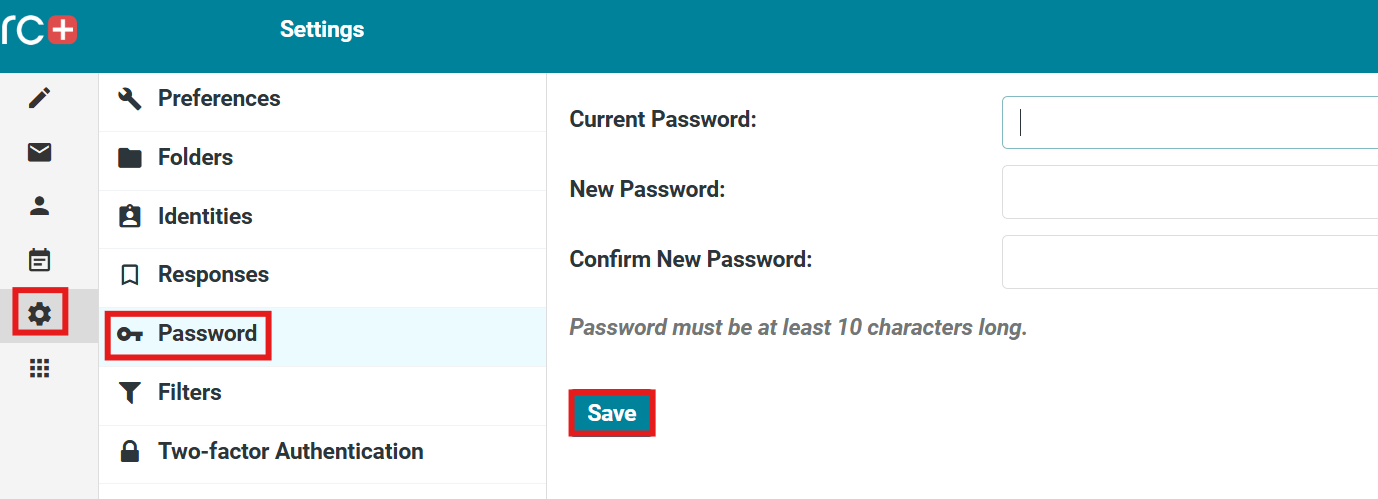Open the Identities settings section
Image resolution: width=1378 pixels, height=499 pixels.
tap(205, 216)
